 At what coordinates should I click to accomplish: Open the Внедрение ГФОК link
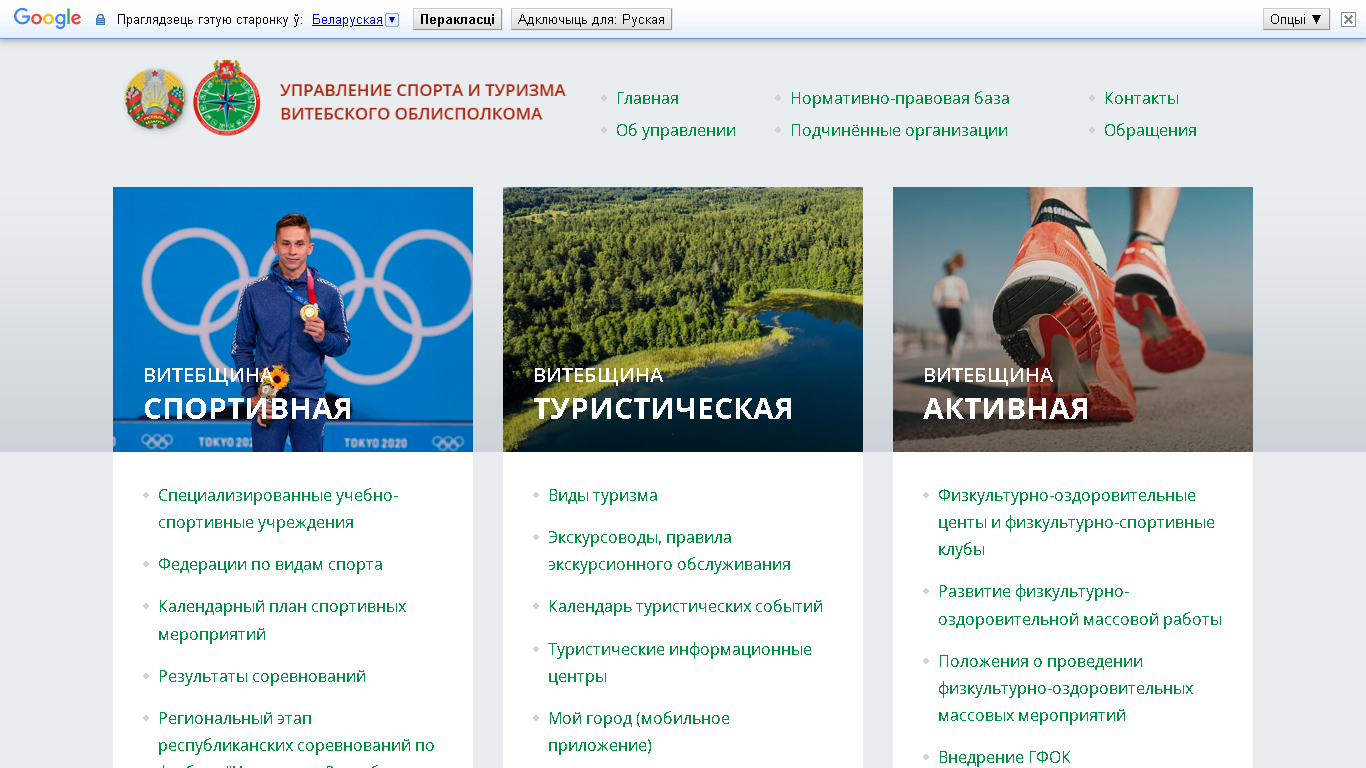(1004, 757)
